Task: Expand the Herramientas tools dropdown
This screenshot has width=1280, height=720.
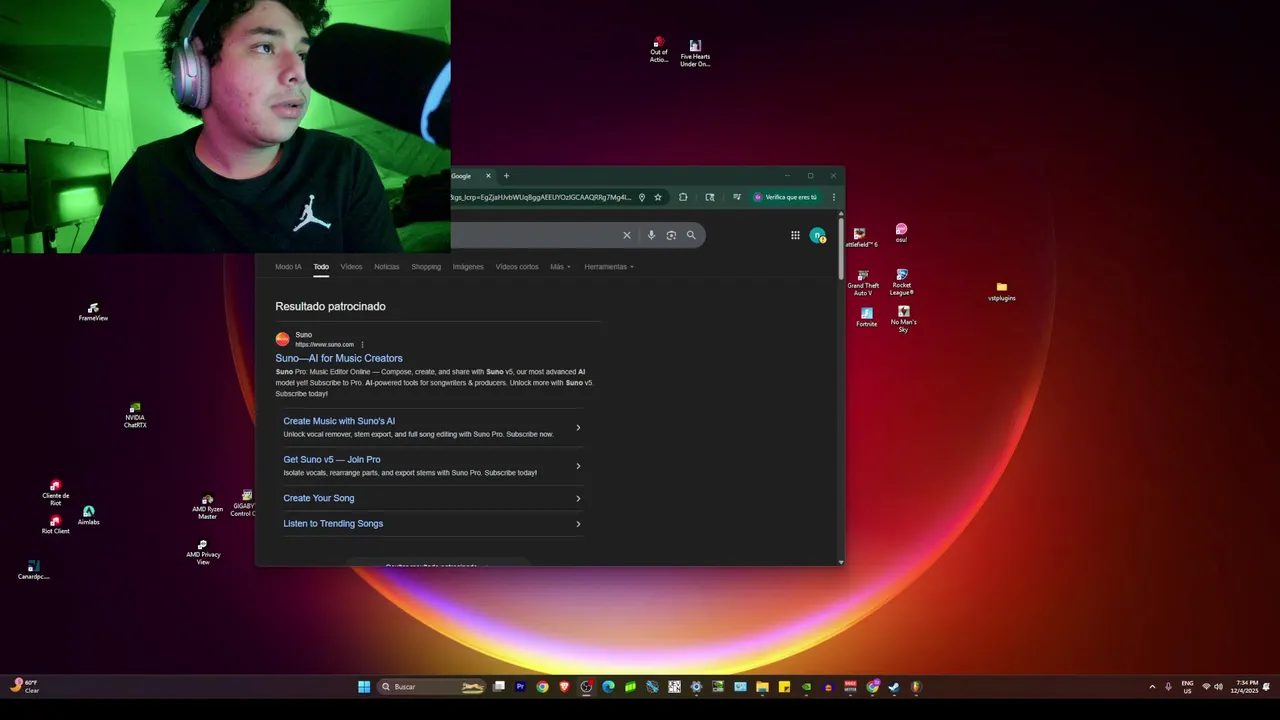Action: click(x=609, y=267)
